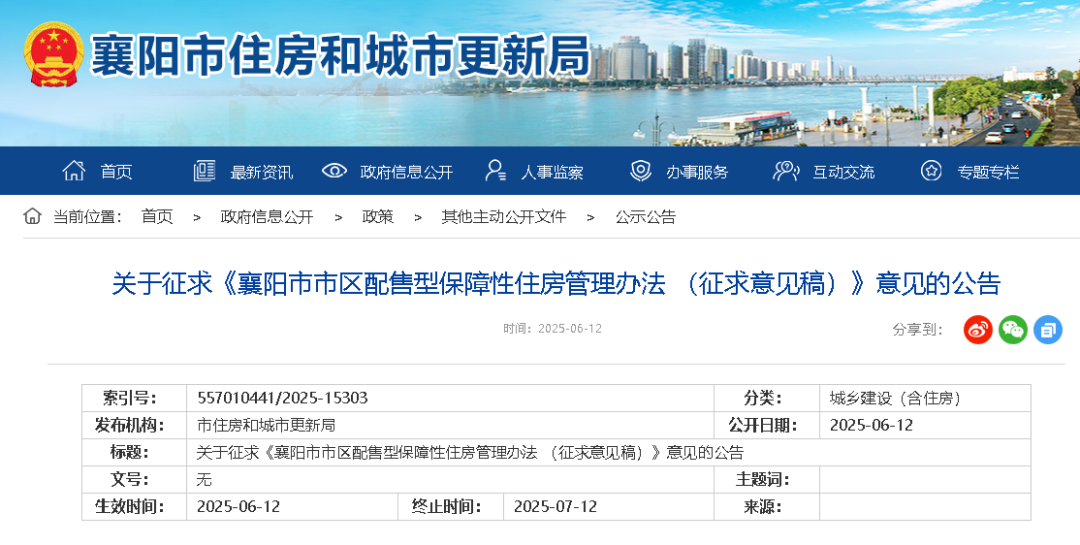Share the announcement to WeChat

tap(1012, 329)
